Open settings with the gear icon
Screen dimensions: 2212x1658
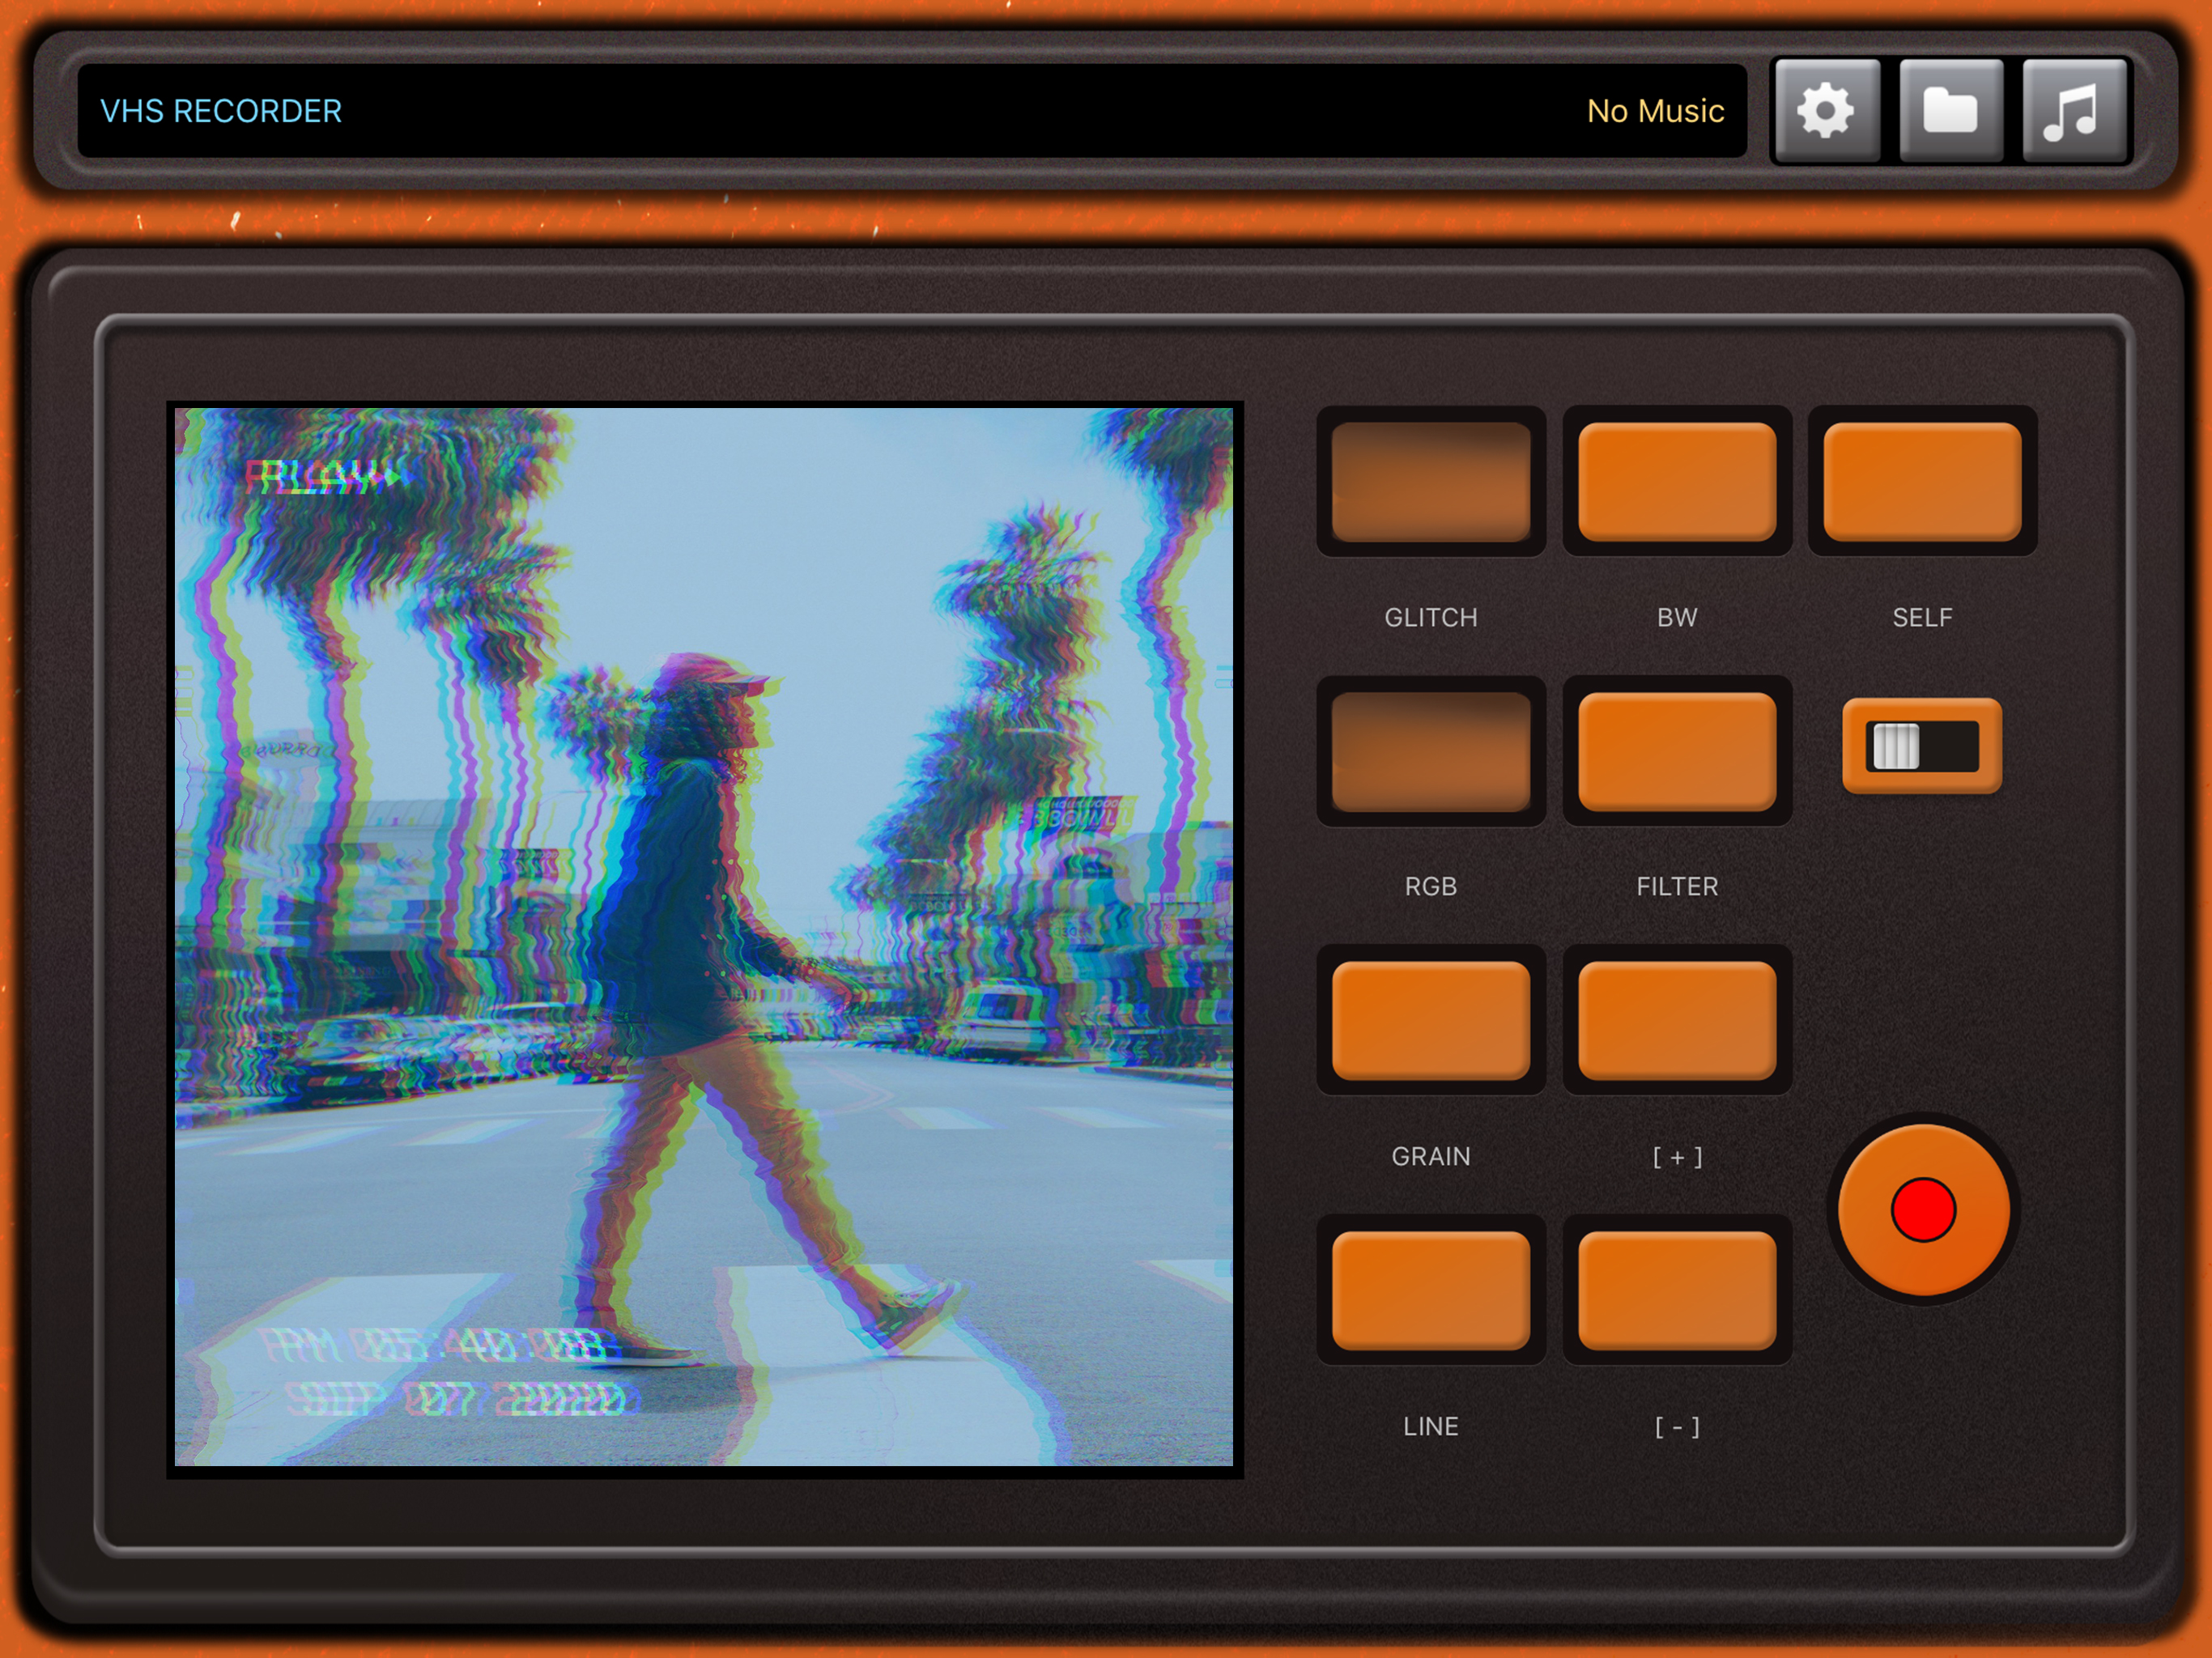point(1826,110)
